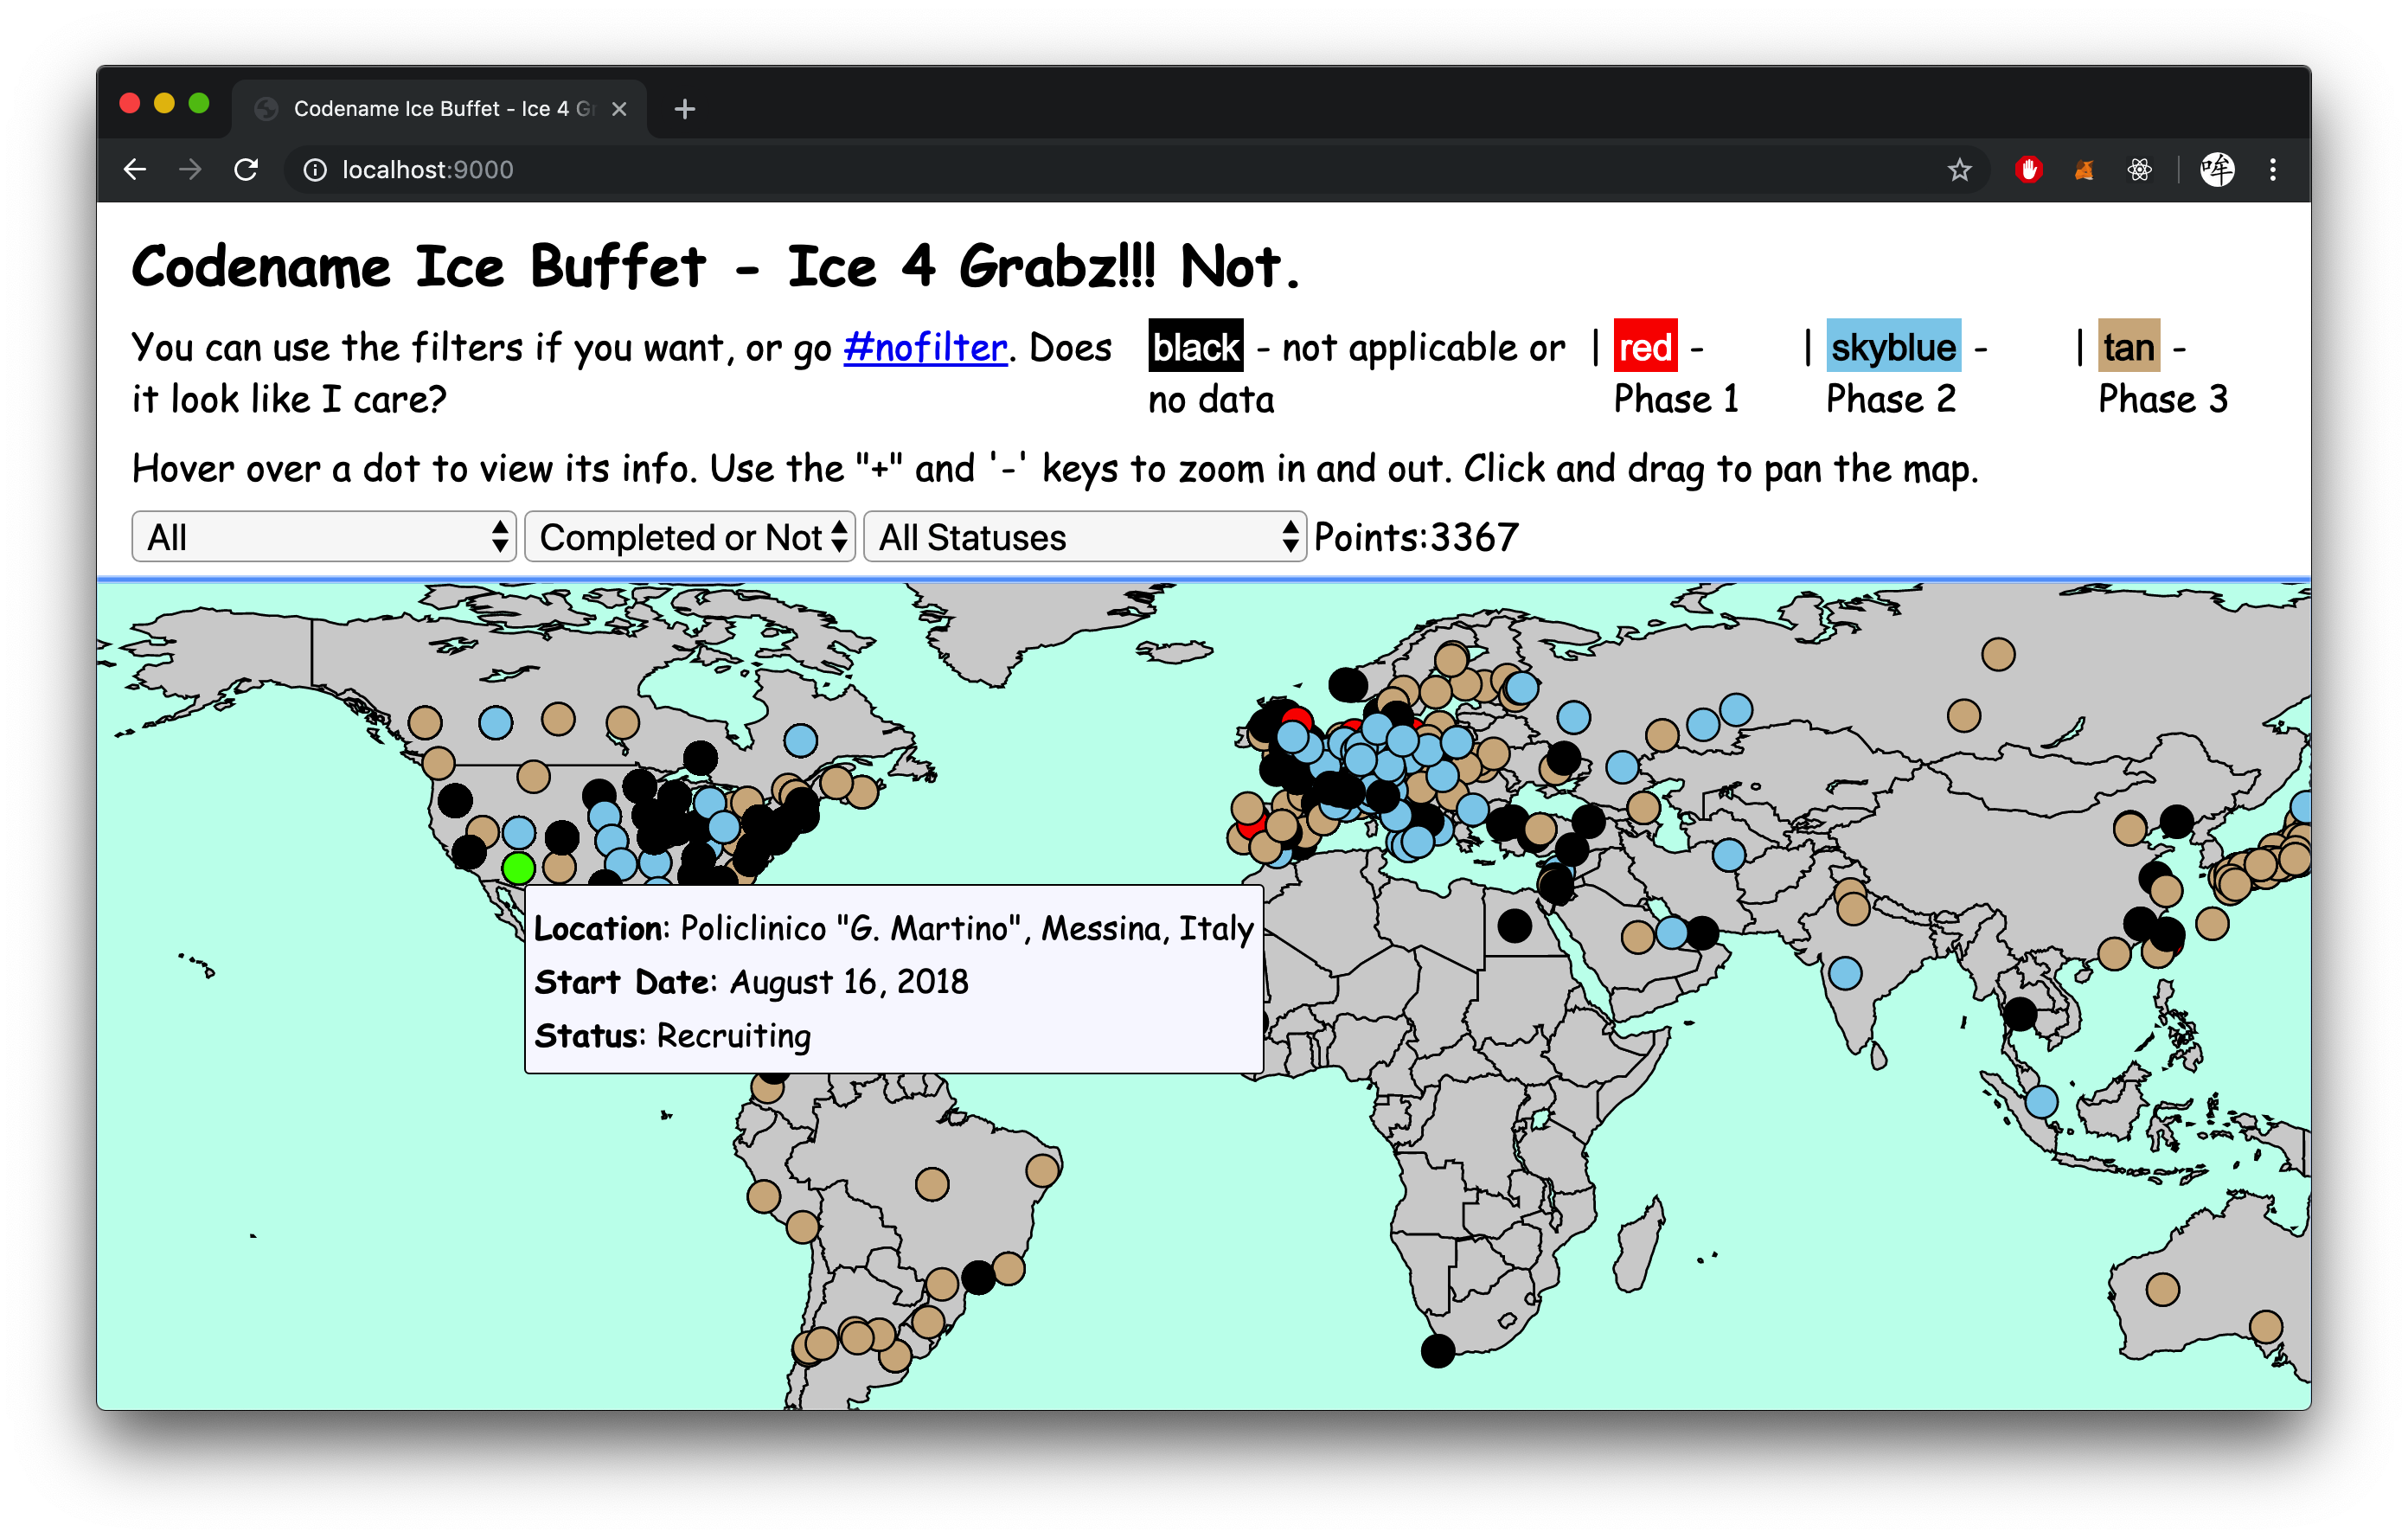Open a new browser tab

pos(685,108)
